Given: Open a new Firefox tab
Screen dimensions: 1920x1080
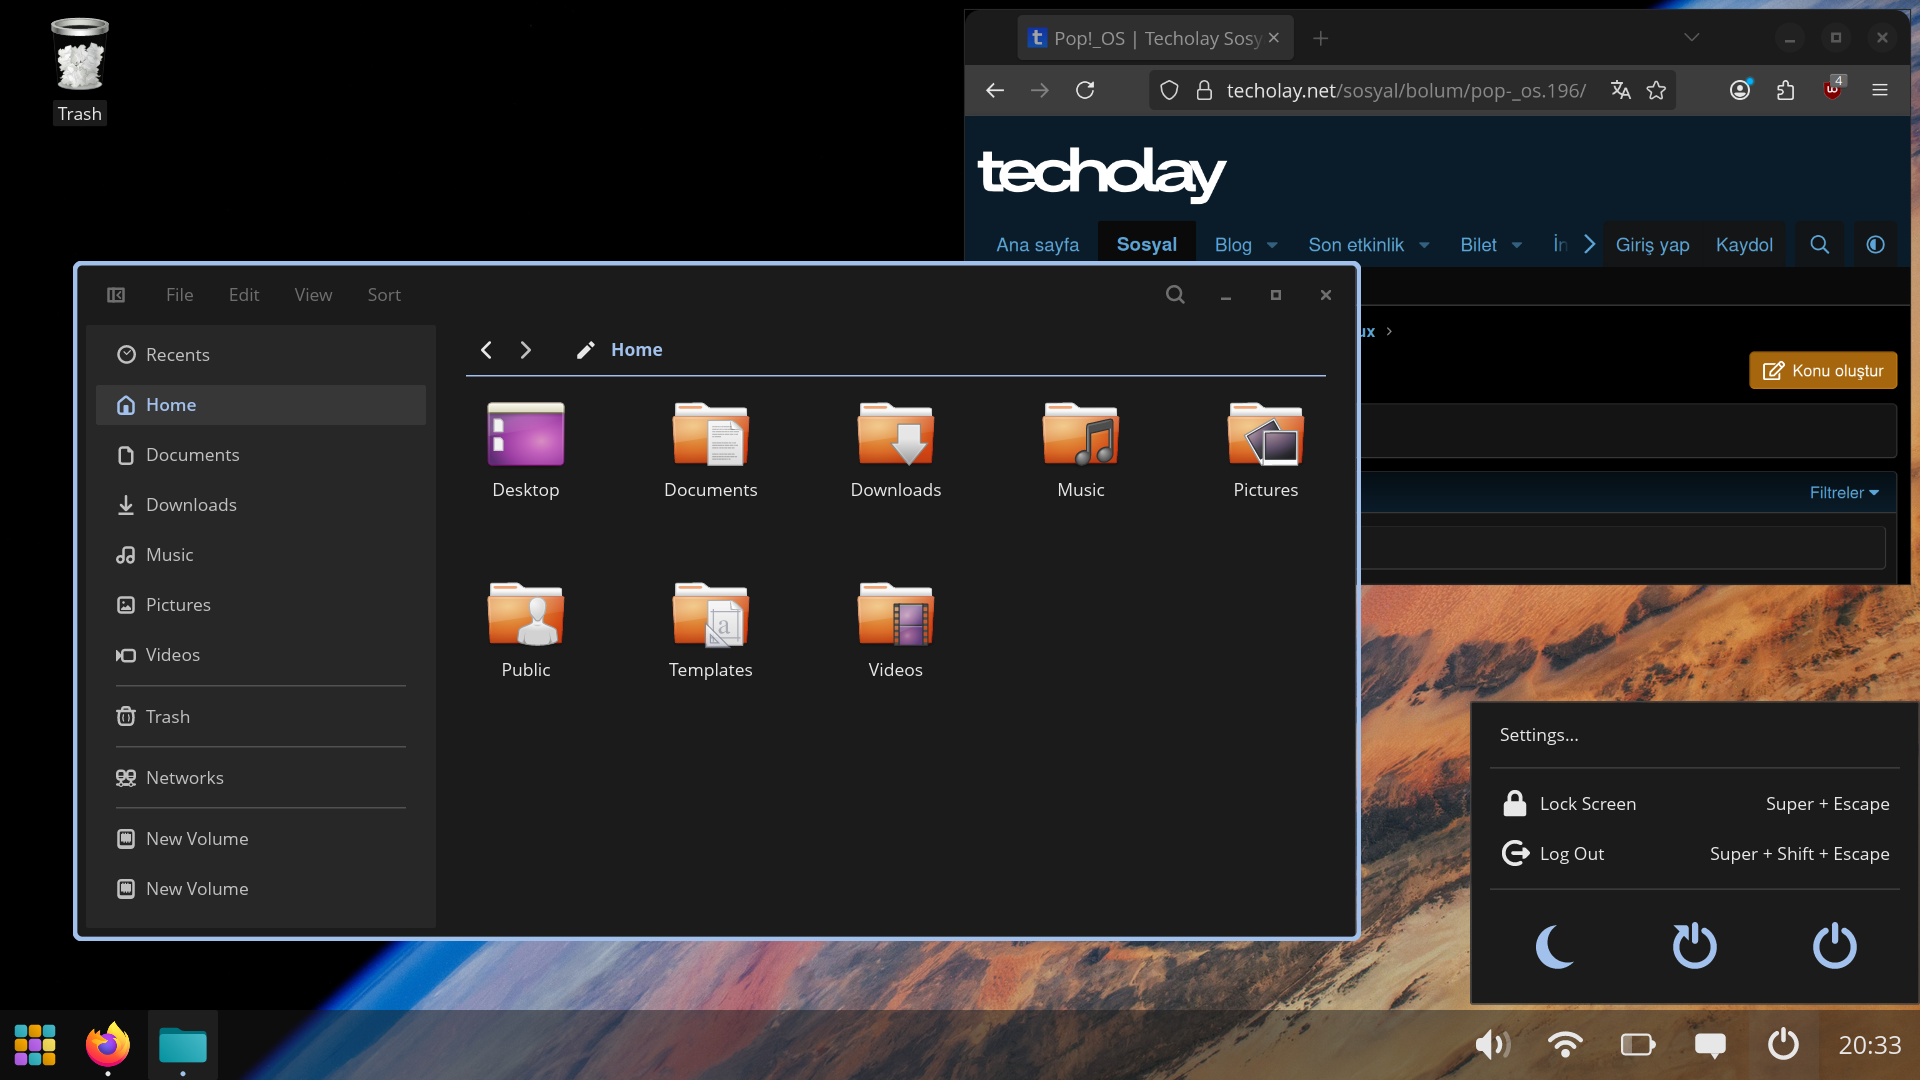Looking at the screenshot, I should (x=1321, y=38).
